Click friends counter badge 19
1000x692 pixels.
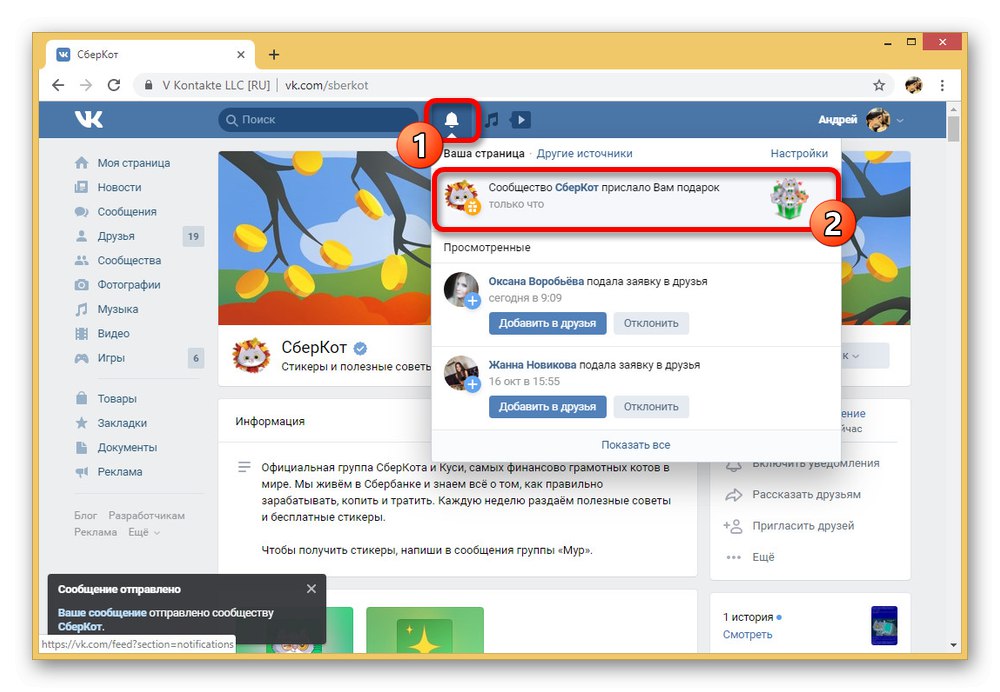click(193, 236)
